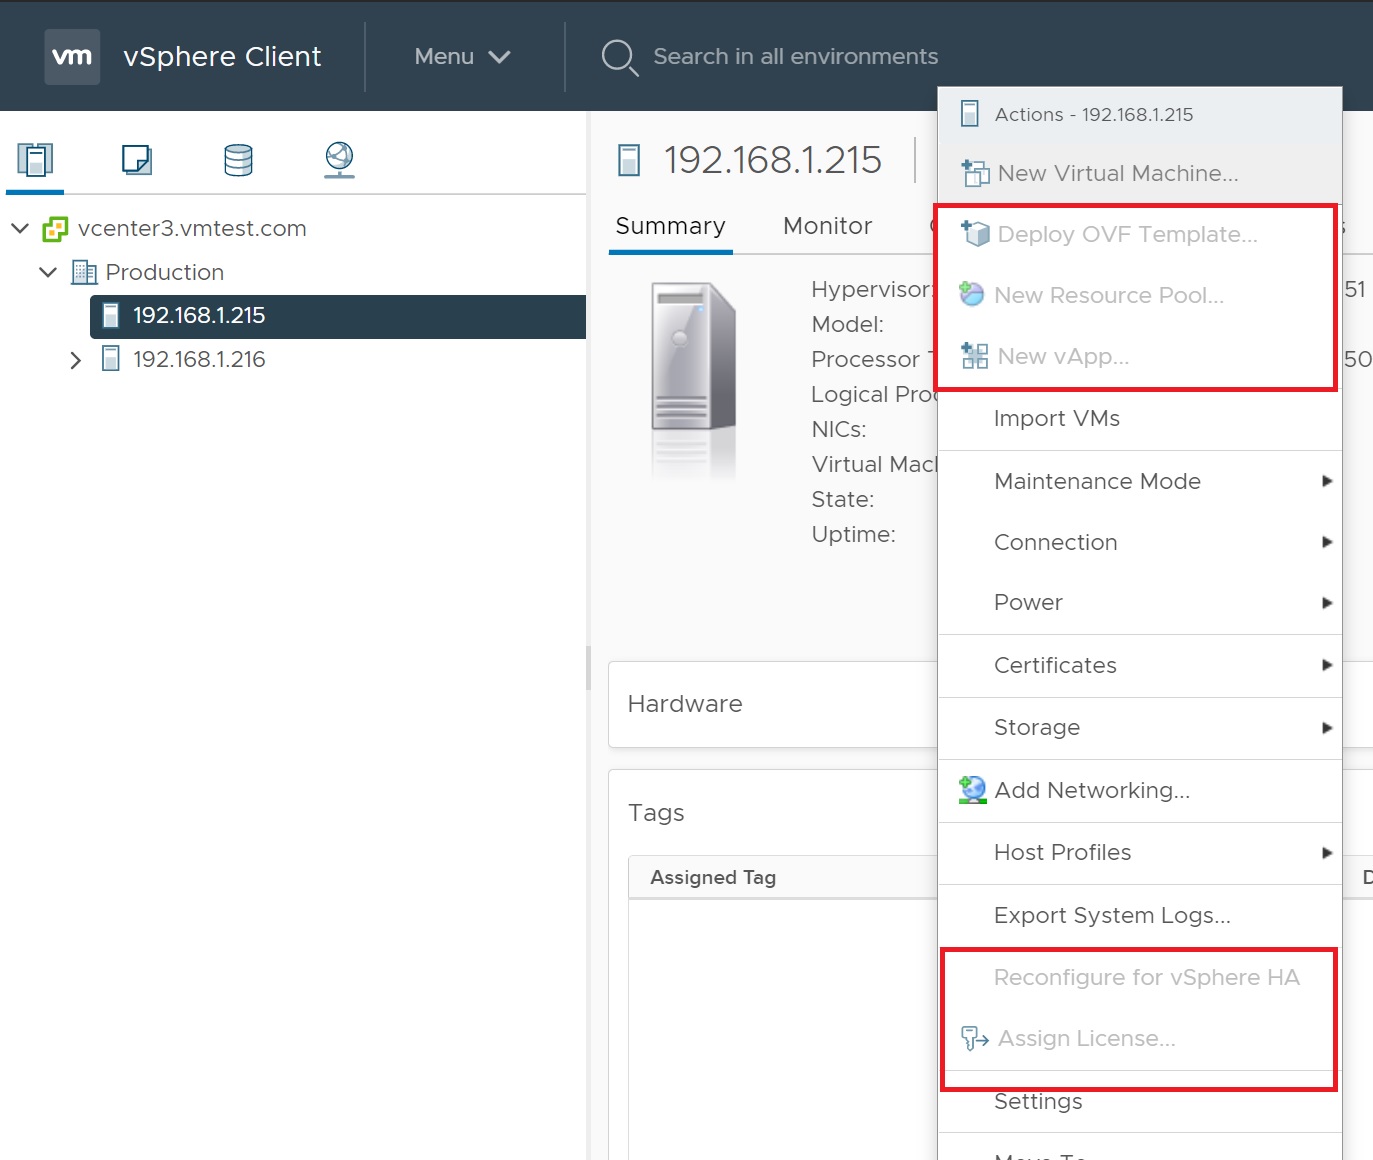
Task: Select Import VMs menu entry
Action: tap(1140, 419)
